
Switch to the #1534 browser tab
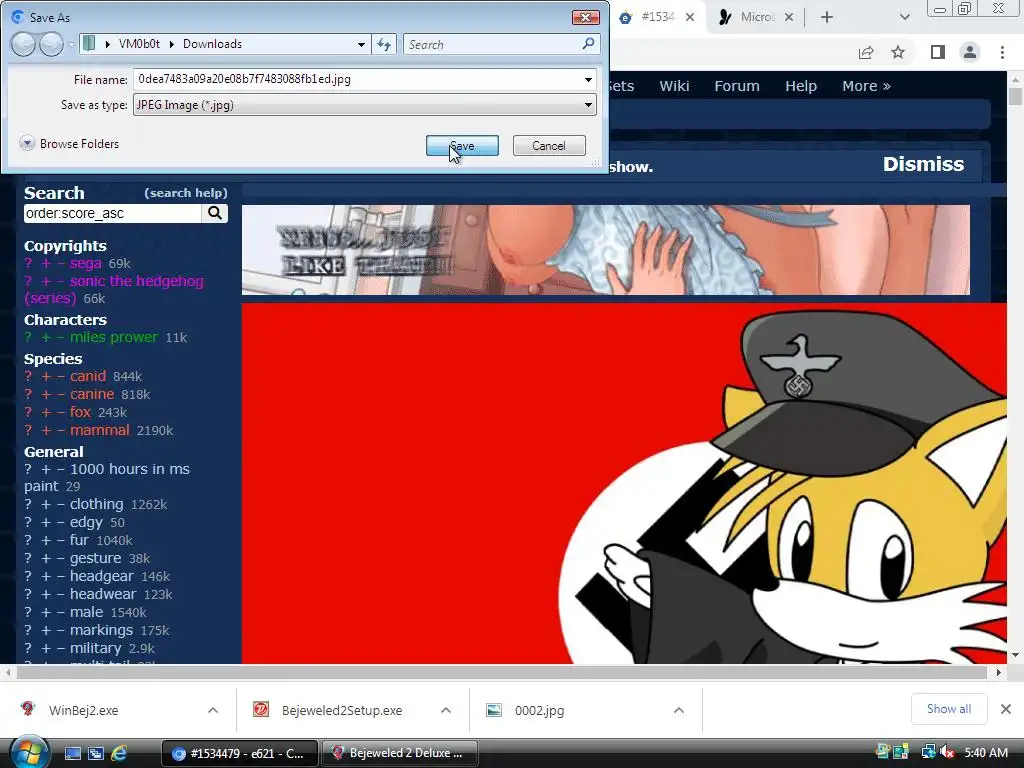pos(656,17)
